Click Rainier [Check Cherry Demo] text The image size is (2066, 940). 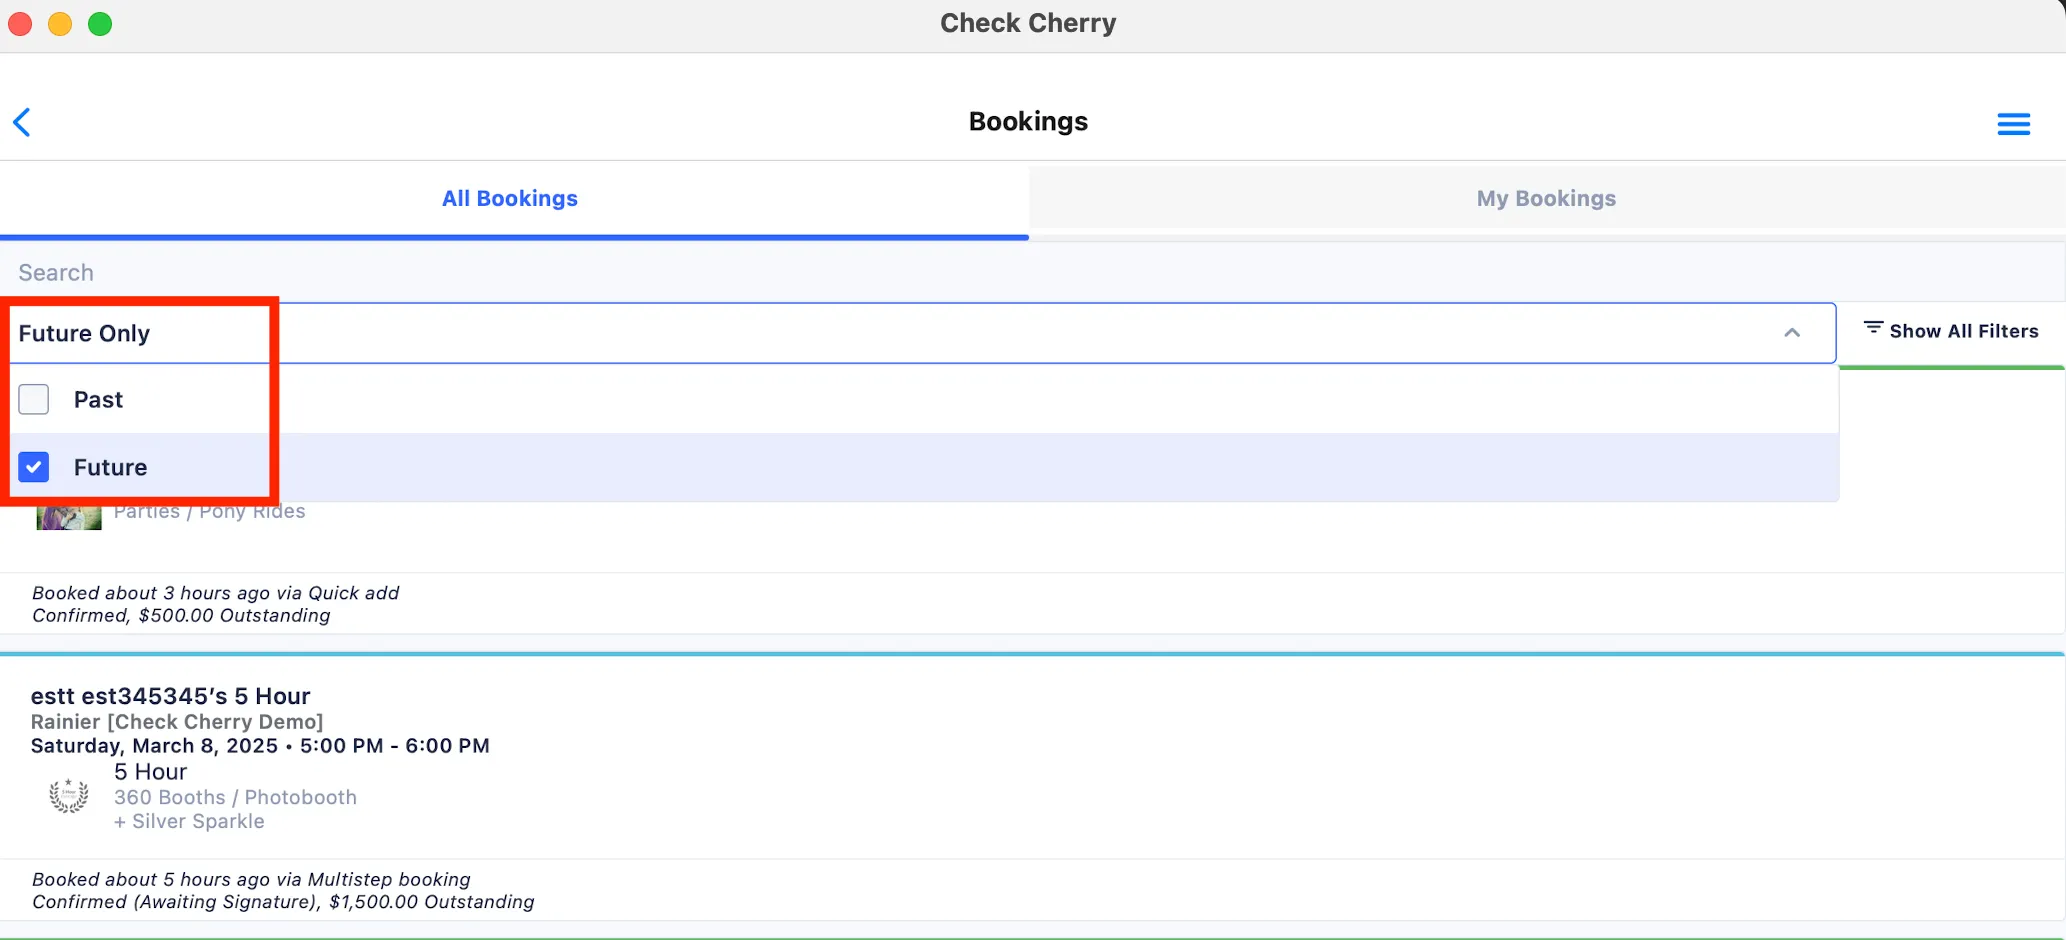(177, 722)
